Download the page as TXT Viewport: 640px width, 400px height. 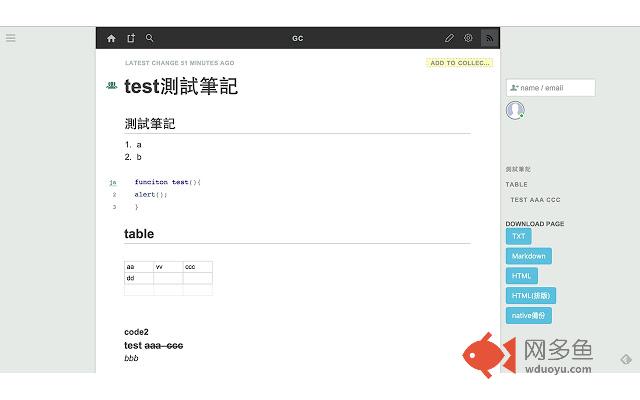518,236
